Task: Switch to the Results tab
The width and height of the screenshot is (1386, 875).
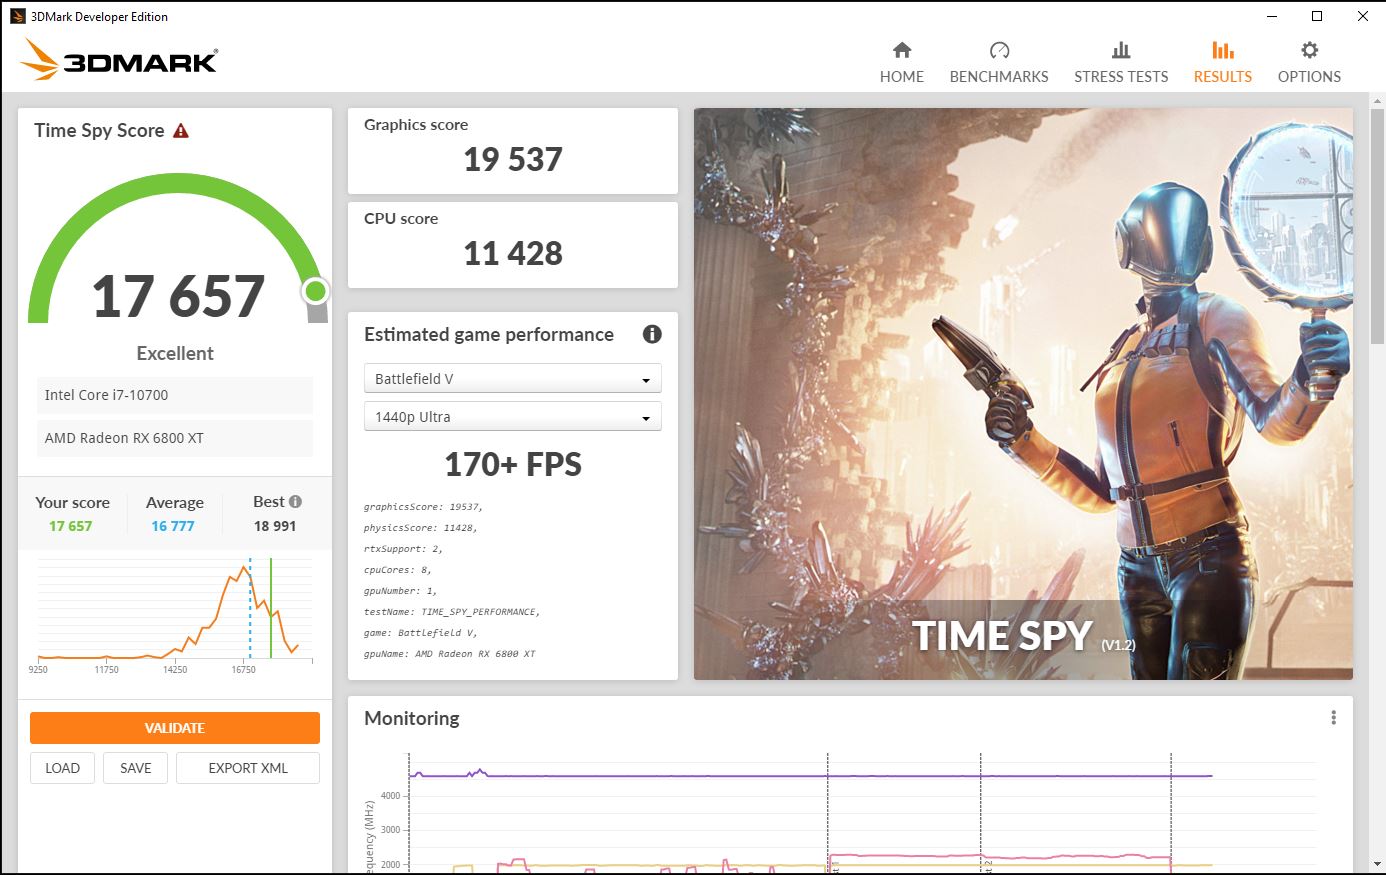Action: pos(1222,62)
